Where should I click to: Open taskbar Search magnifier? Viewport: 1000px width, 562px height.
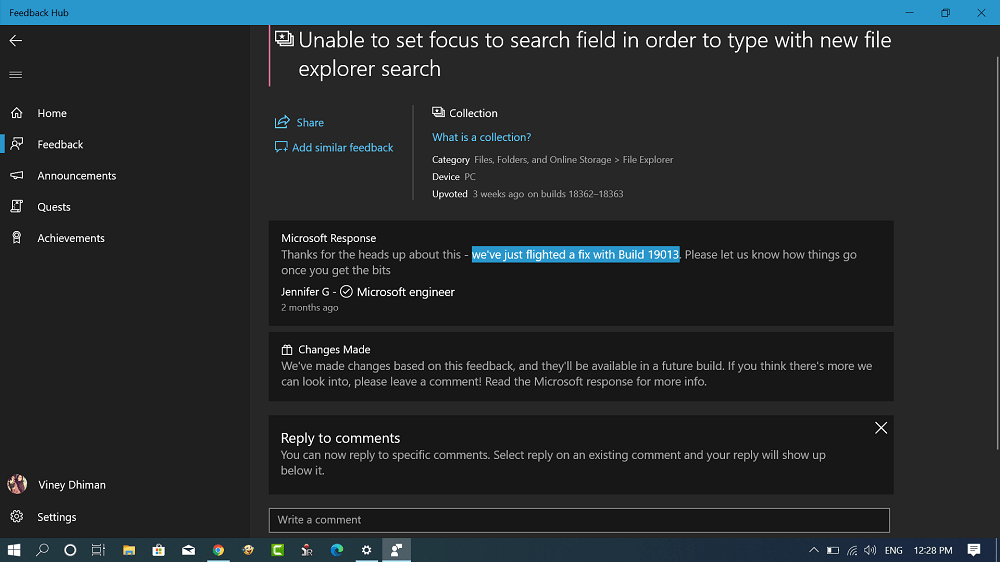click(42, 550)
